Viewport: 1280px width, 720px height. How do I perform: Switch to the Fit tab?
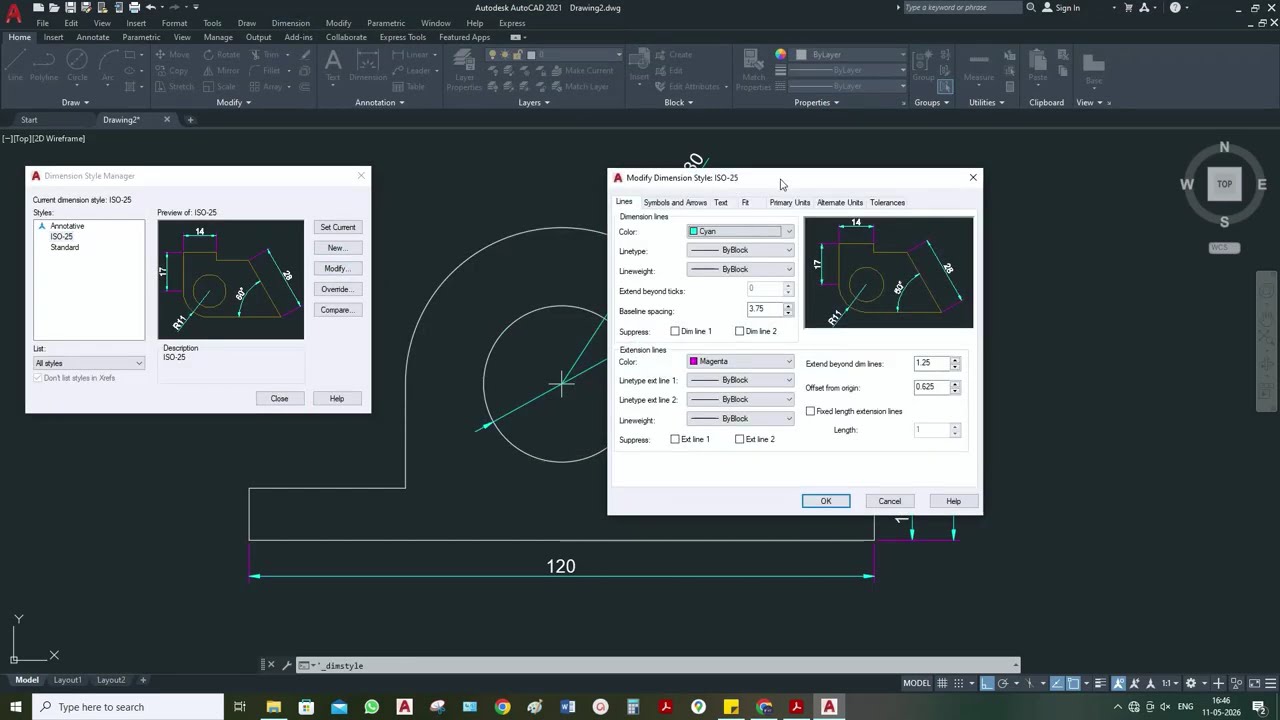click(x=745, y=202)
